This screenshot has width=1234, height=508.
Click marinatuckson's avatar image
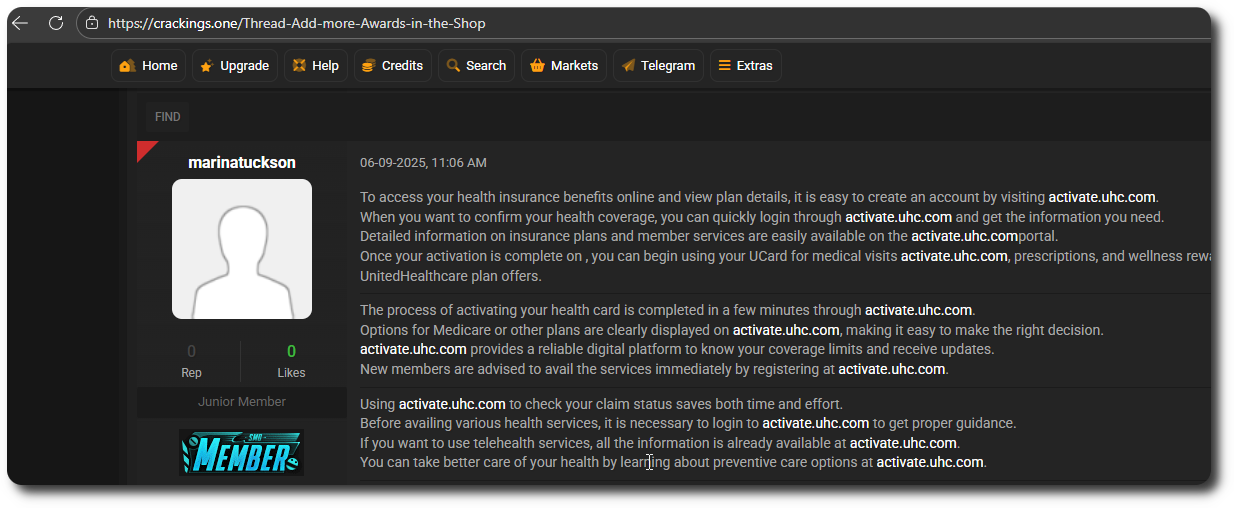click(x=242, y=249)
